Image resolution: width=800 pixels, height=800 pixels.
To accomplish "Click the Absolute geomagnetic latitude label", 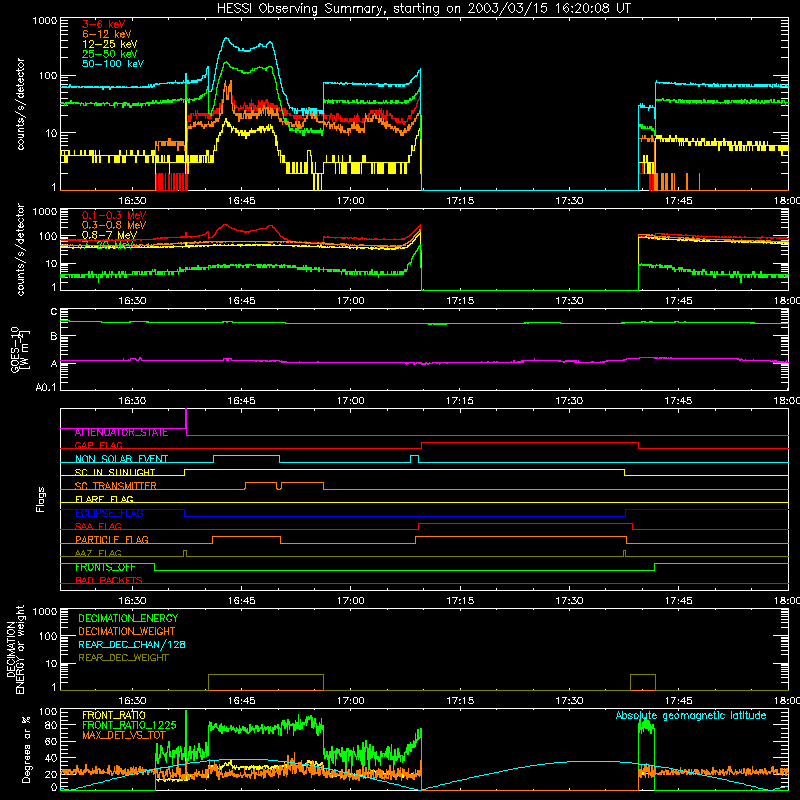I will [x=691, y=716].
